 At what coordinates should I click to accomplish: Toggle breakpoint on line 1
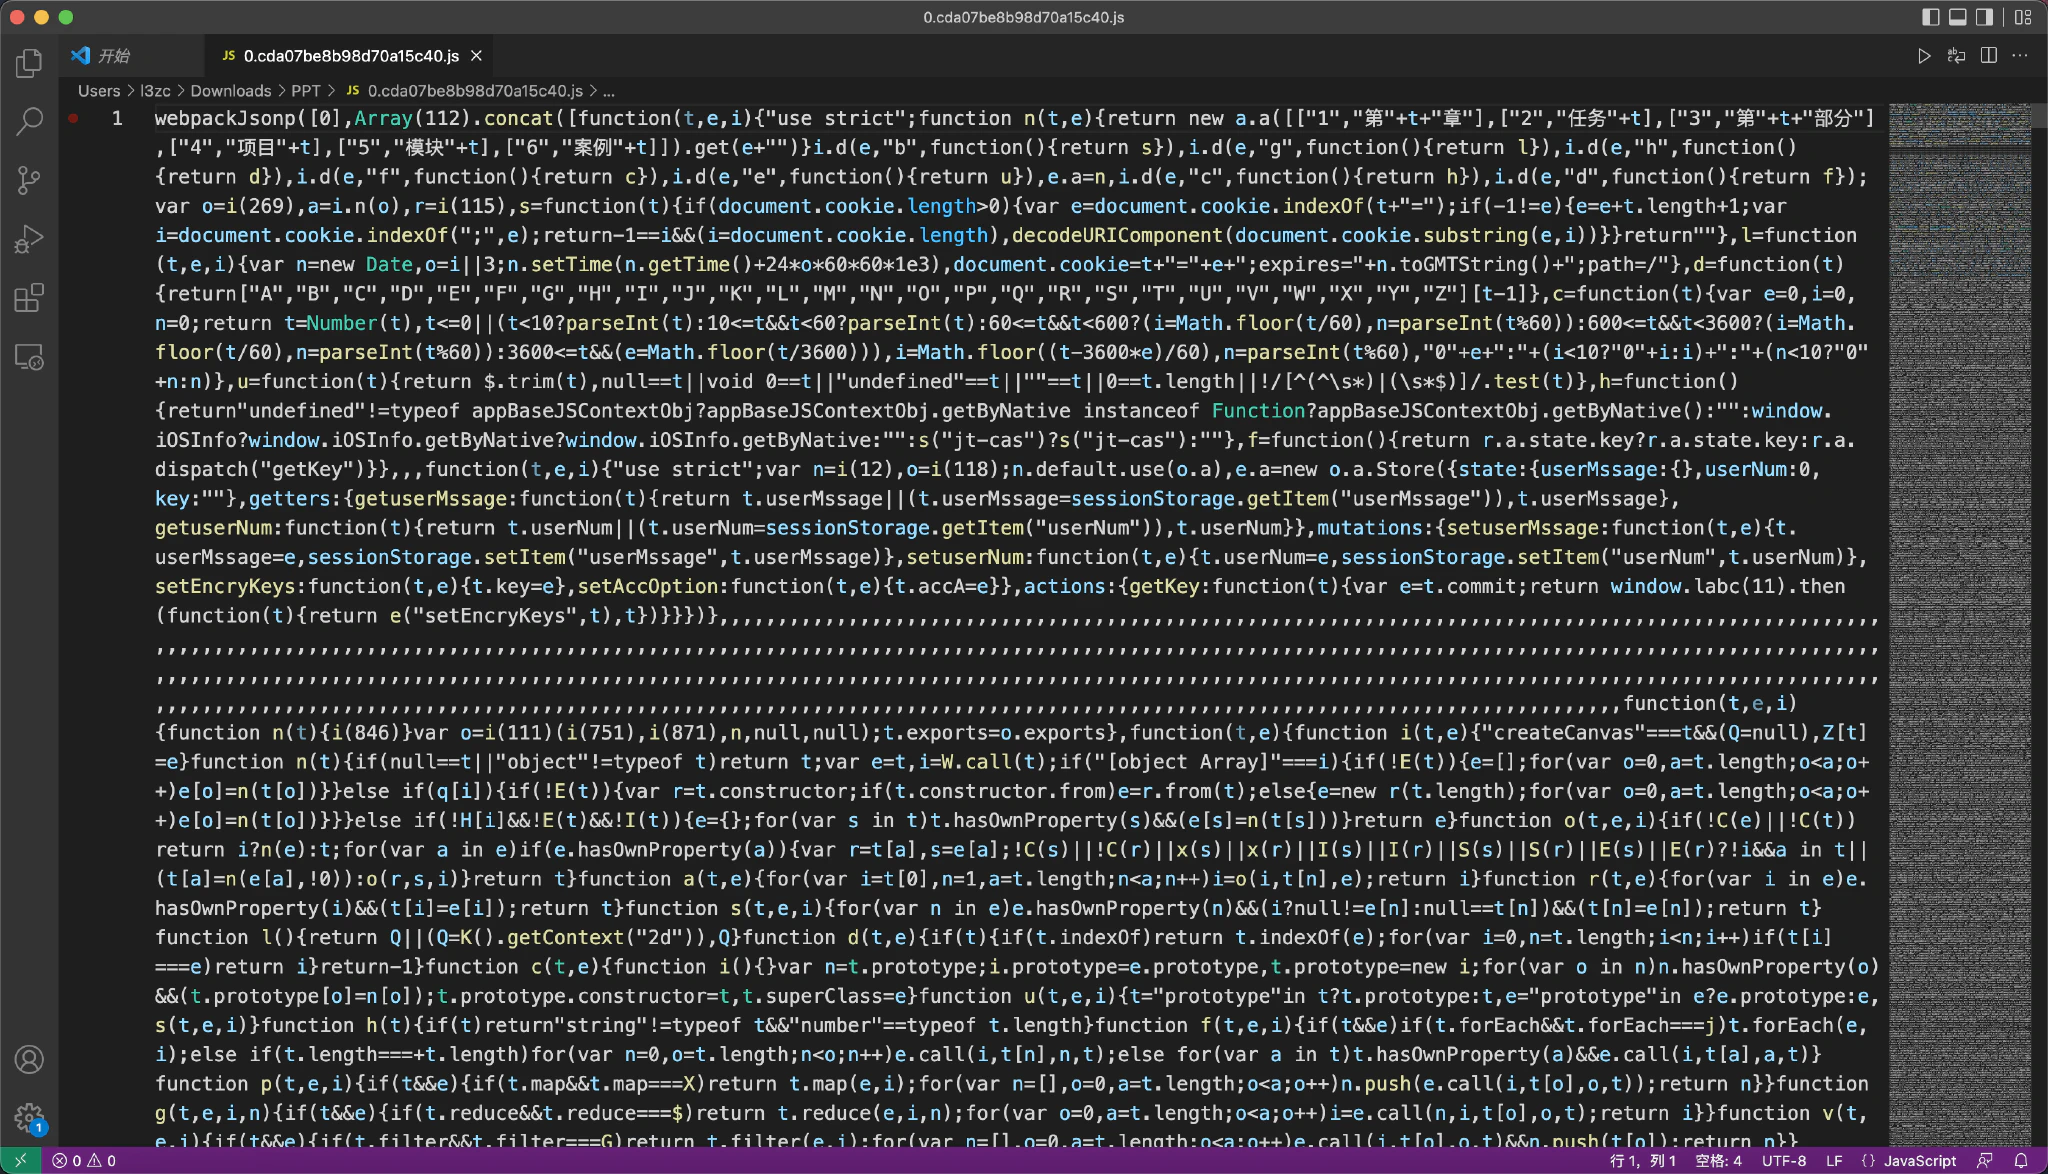click(73, 118)
